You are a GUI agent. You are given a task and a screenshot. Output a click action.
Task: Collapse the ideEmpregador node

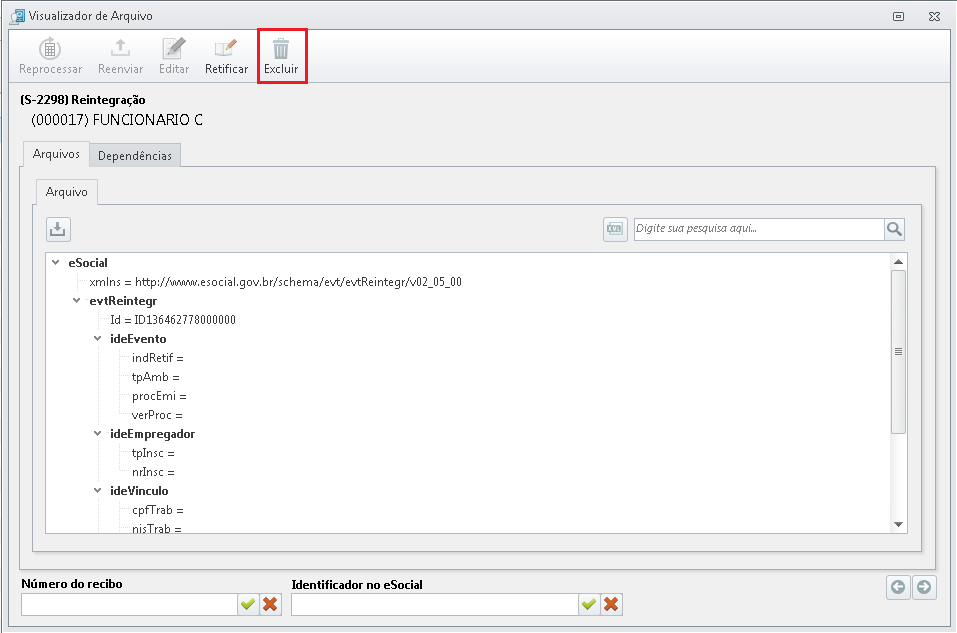[x=98, y=433]
